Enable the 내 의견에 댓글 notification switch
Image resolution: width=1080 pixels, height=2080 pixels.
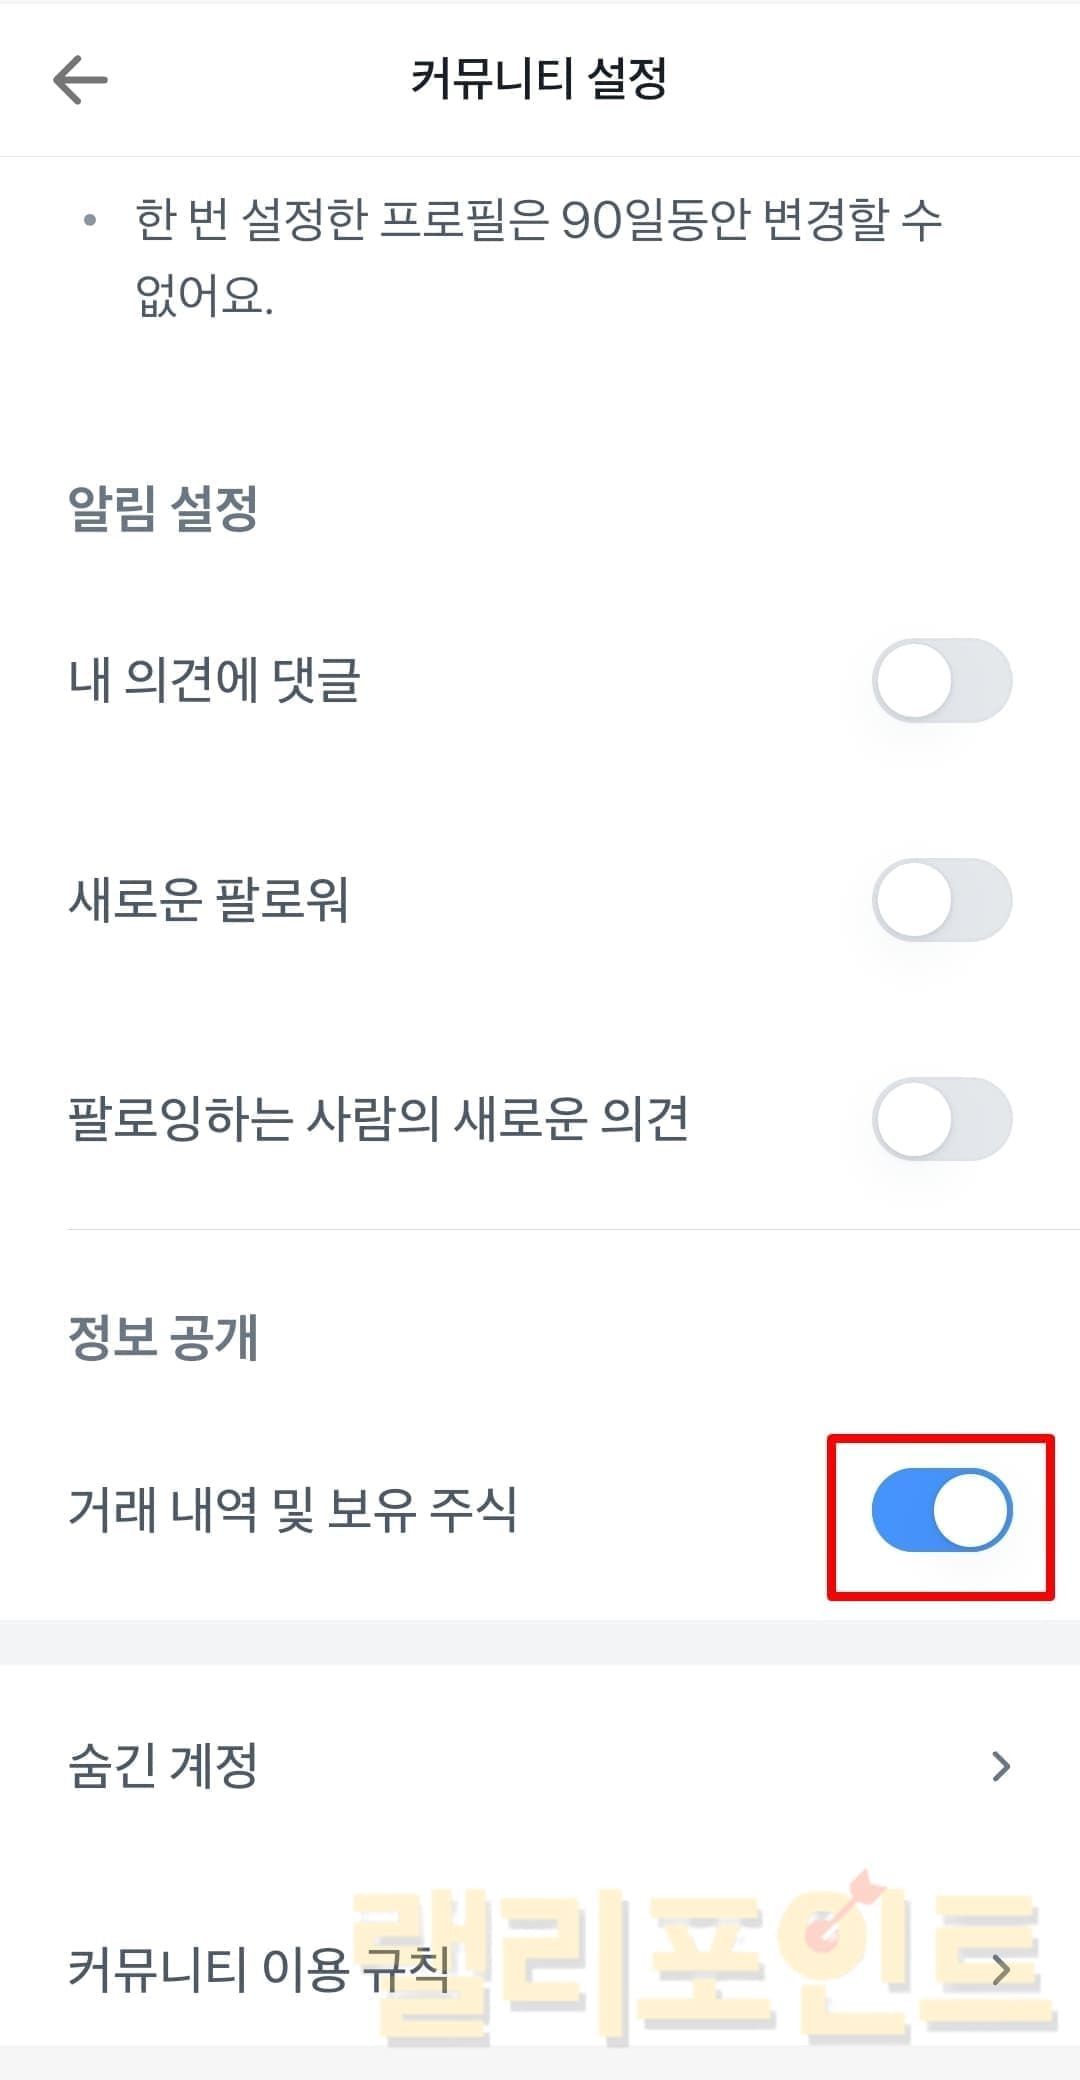[941, 681]
